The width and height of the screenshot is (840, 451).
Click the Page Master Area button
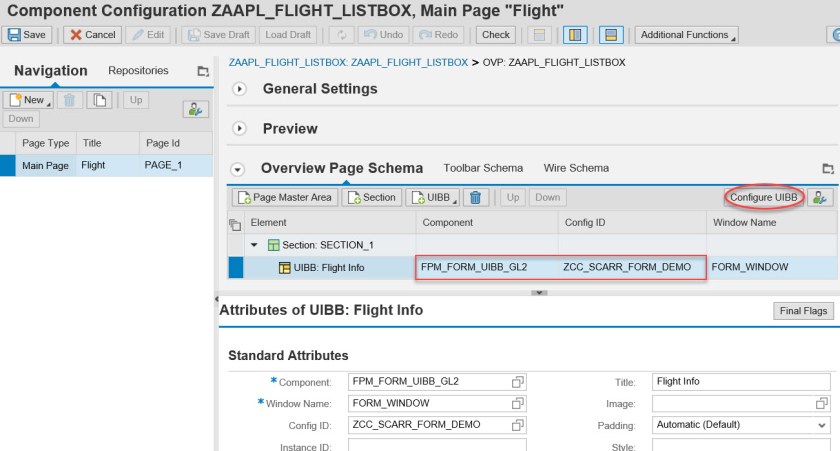point(285,198)
